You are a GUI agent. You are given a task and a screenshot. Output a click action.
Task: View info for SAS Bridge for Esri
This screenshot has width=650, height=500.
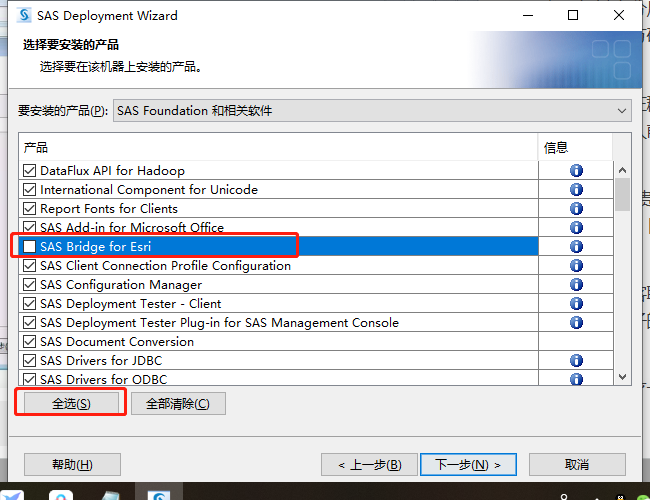point(576,247)
